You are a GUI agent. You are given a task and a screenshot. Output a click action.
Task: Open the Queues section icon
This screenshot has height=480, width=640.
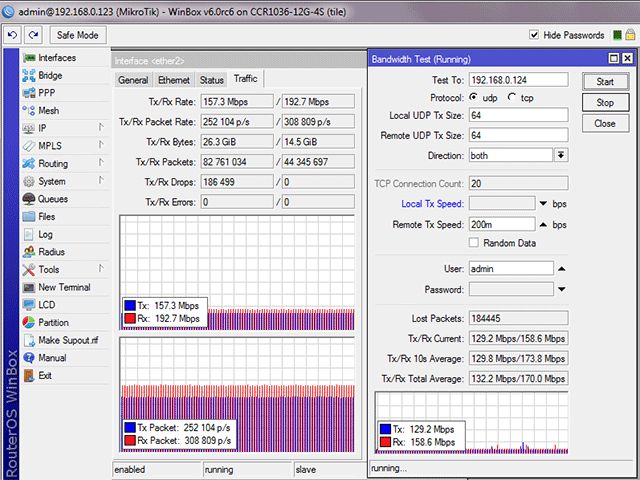coord(28,199)
